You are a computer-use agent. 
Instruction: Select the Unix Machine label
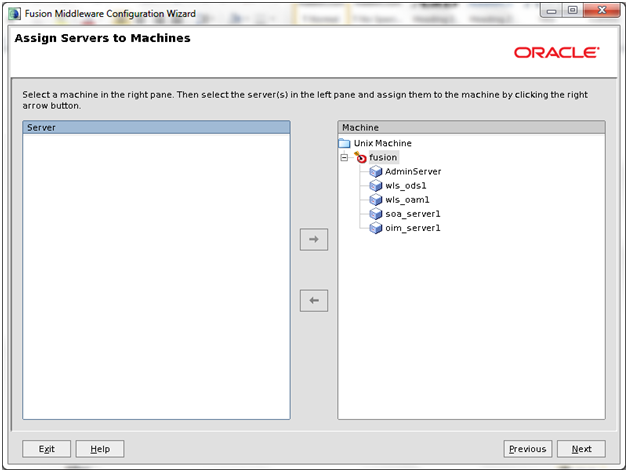(x=382, y=143)
